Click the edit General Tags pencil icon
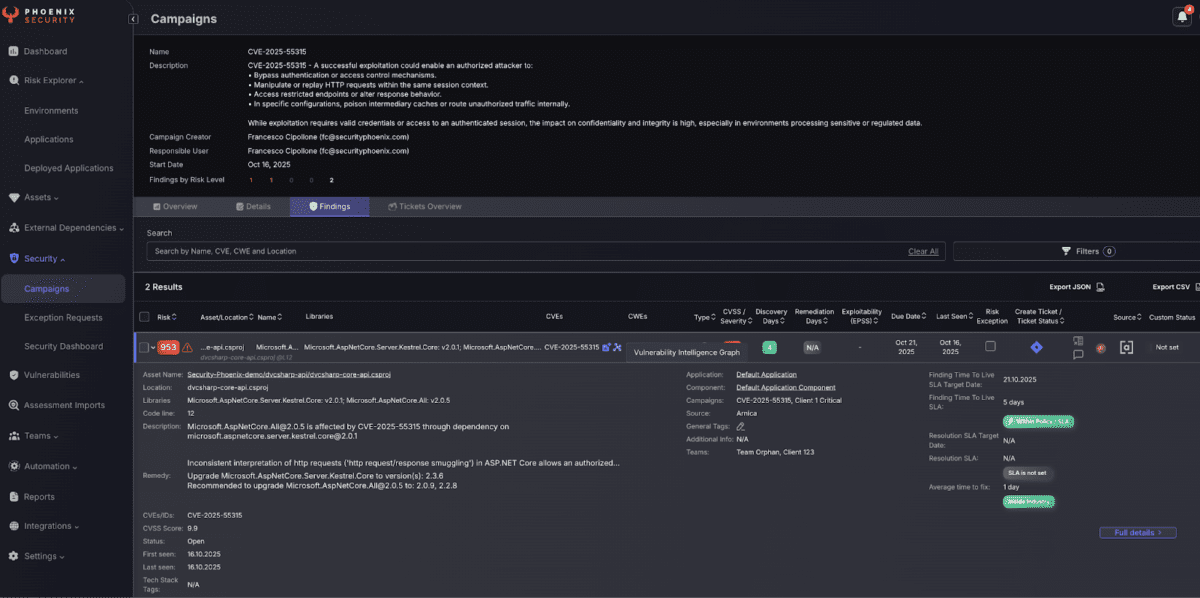 coord(741,427)
